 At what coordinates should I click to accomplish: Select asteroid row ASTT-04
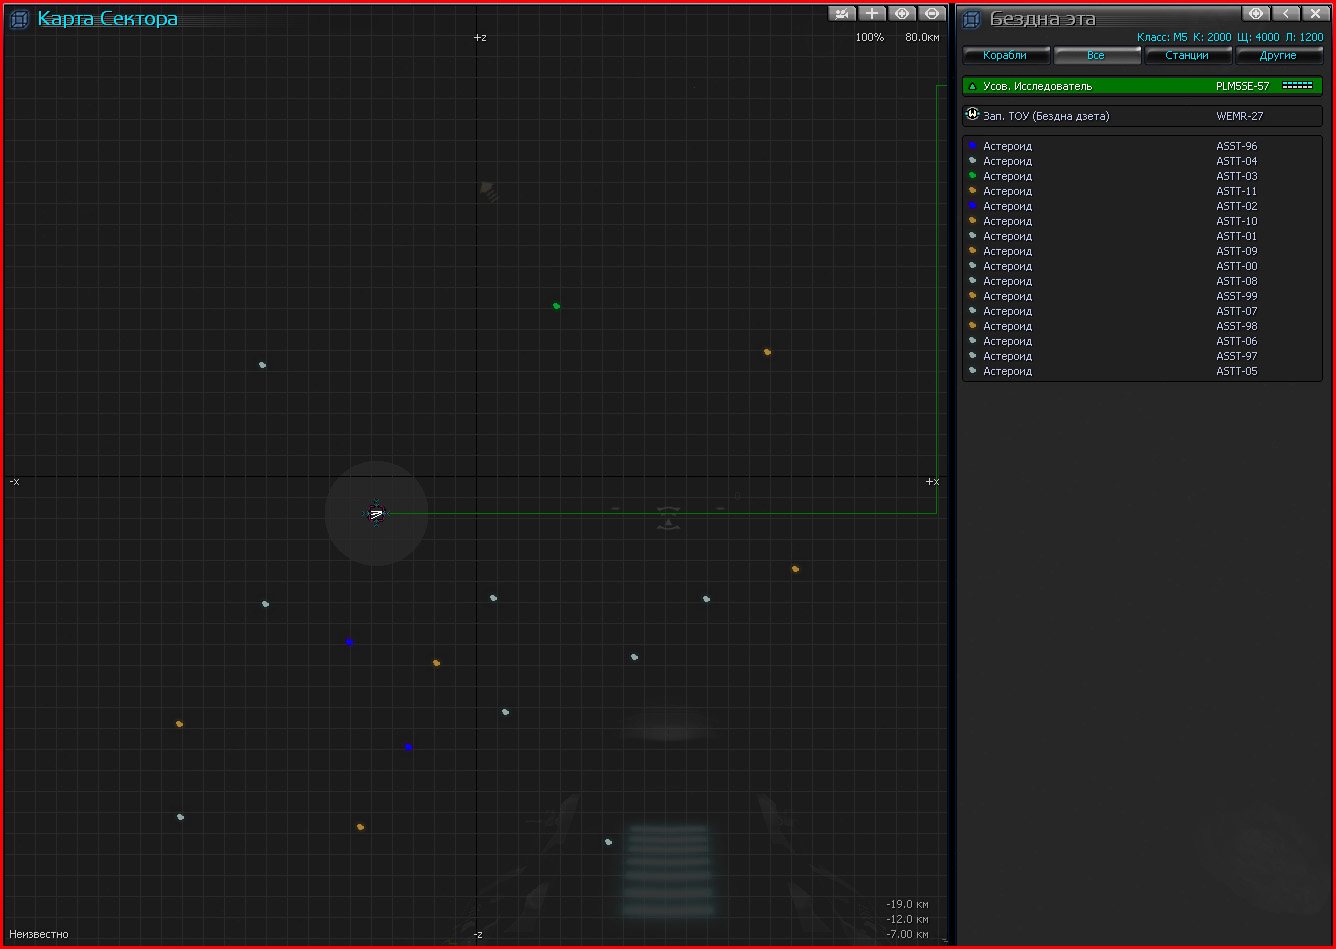click(x=1142, y=161)
